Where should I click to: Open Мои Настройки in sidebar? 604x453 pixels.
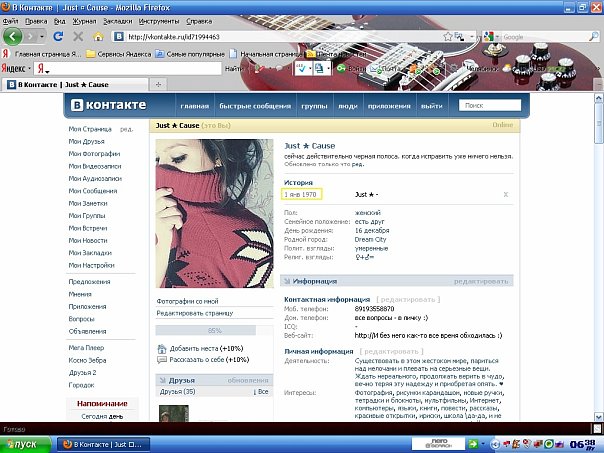[x=91, y=265]
